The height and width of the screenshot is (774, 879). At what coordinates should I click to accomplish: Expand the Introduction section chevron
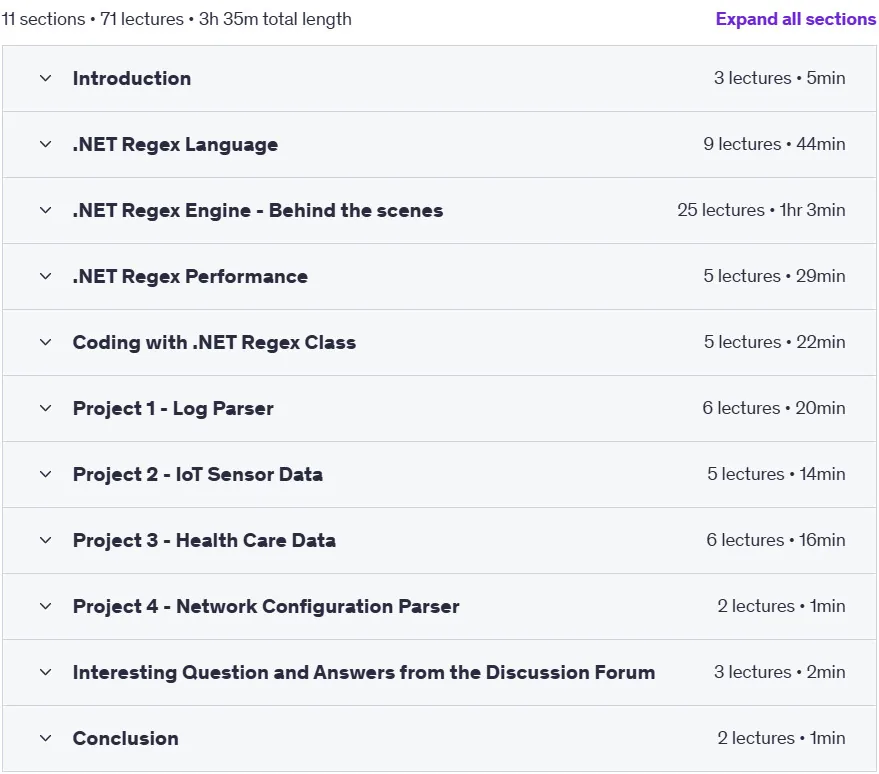point(45,78)
